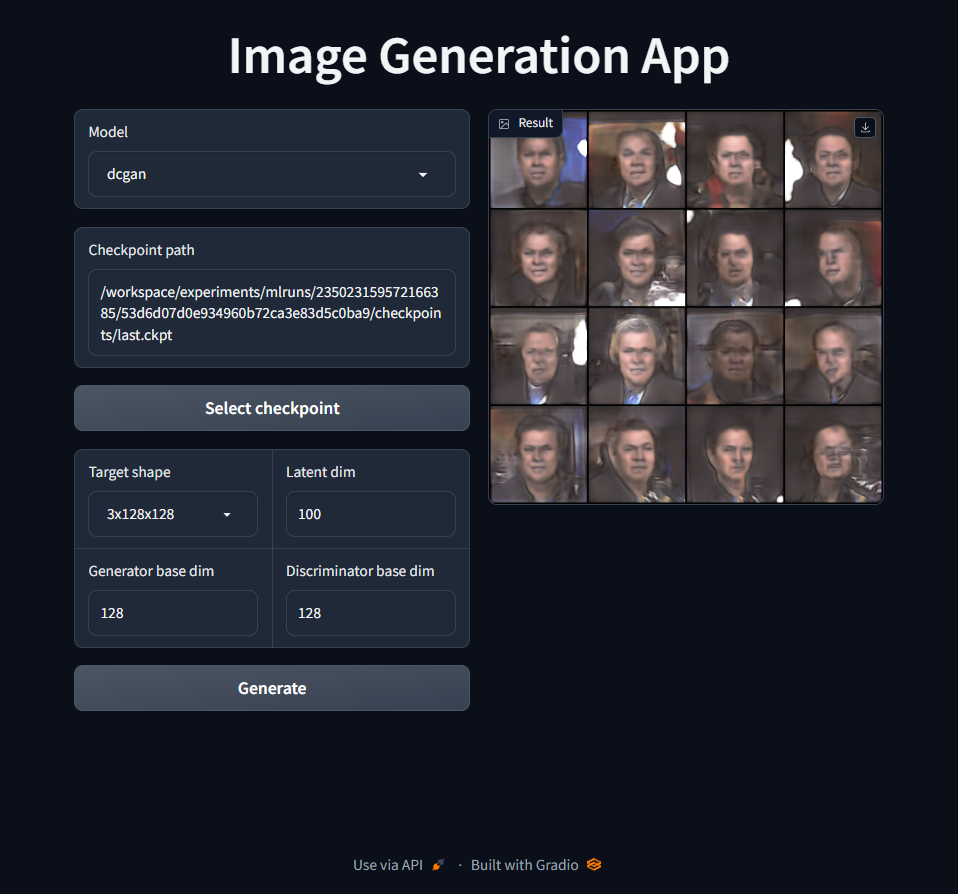Click the Target shape dropdown arrow

pos(227,515)
